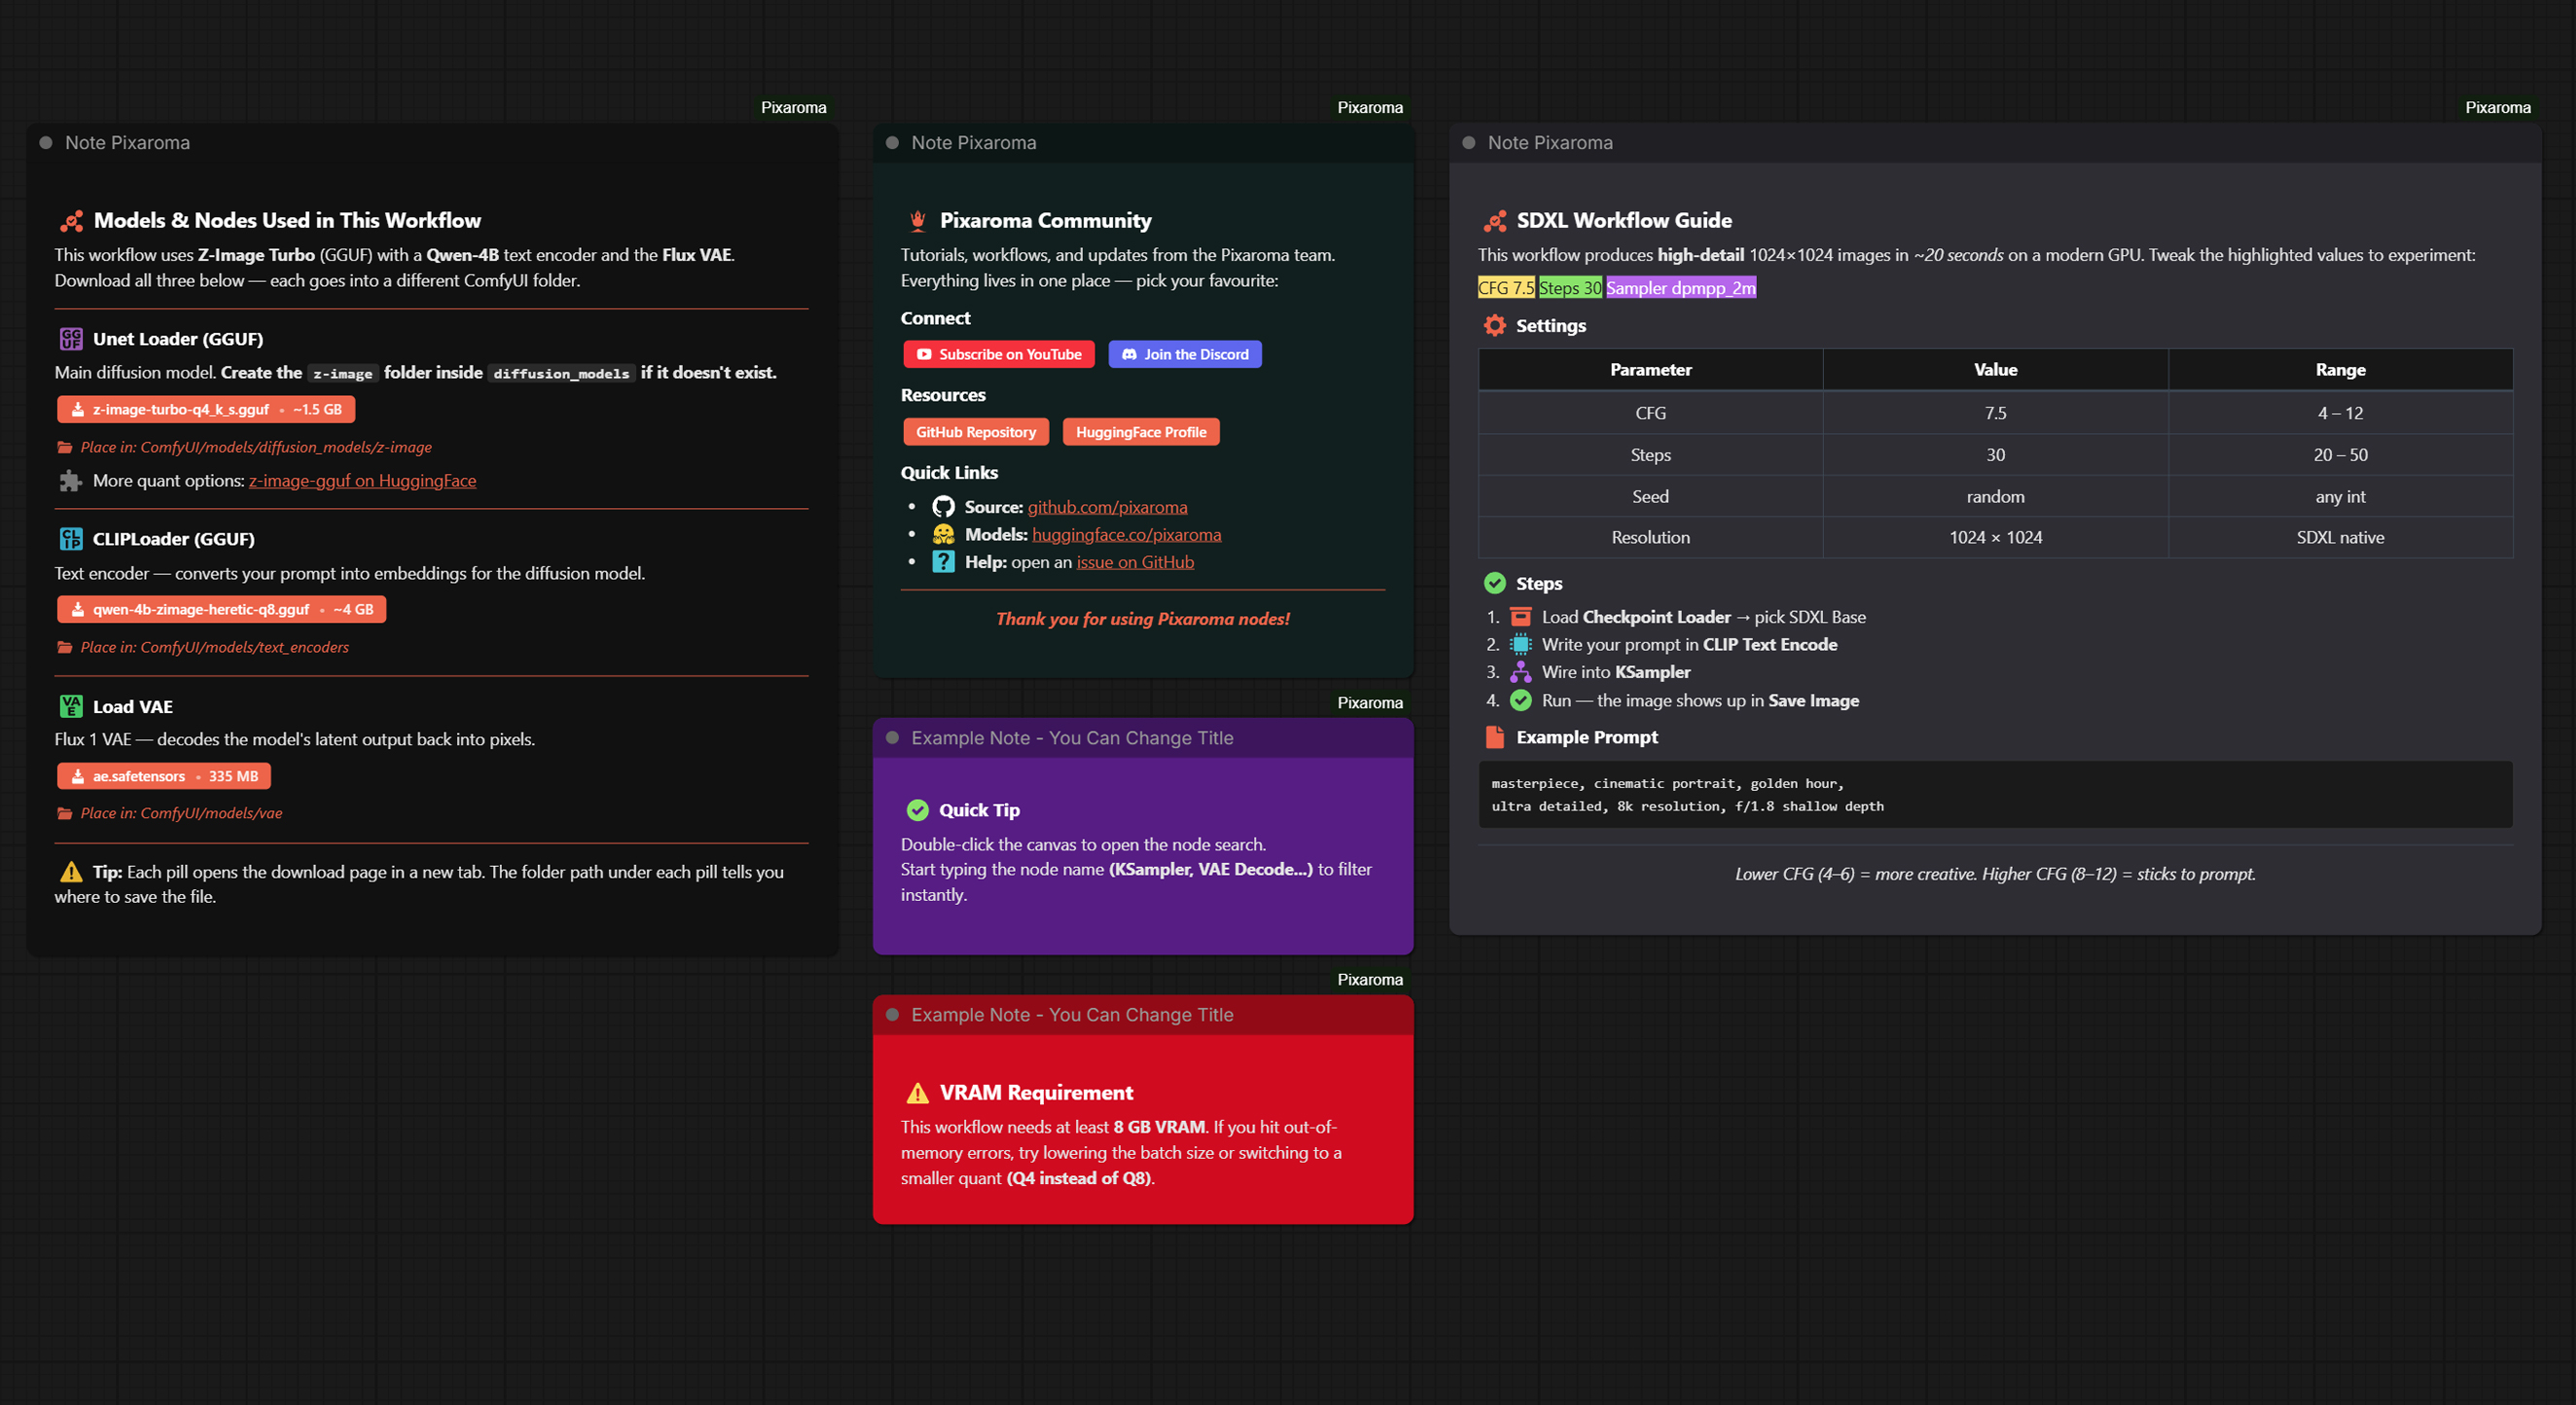Viewport: 2576px width, 1405px height.
Task: Click the green check icon beside Steps heading
Action: pos(1495,583)
